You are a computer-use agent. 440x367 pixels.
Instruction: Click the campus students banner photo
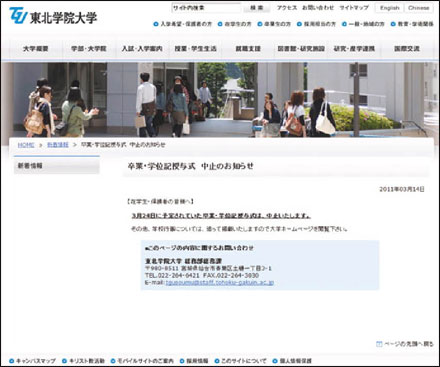coord(220,100)
